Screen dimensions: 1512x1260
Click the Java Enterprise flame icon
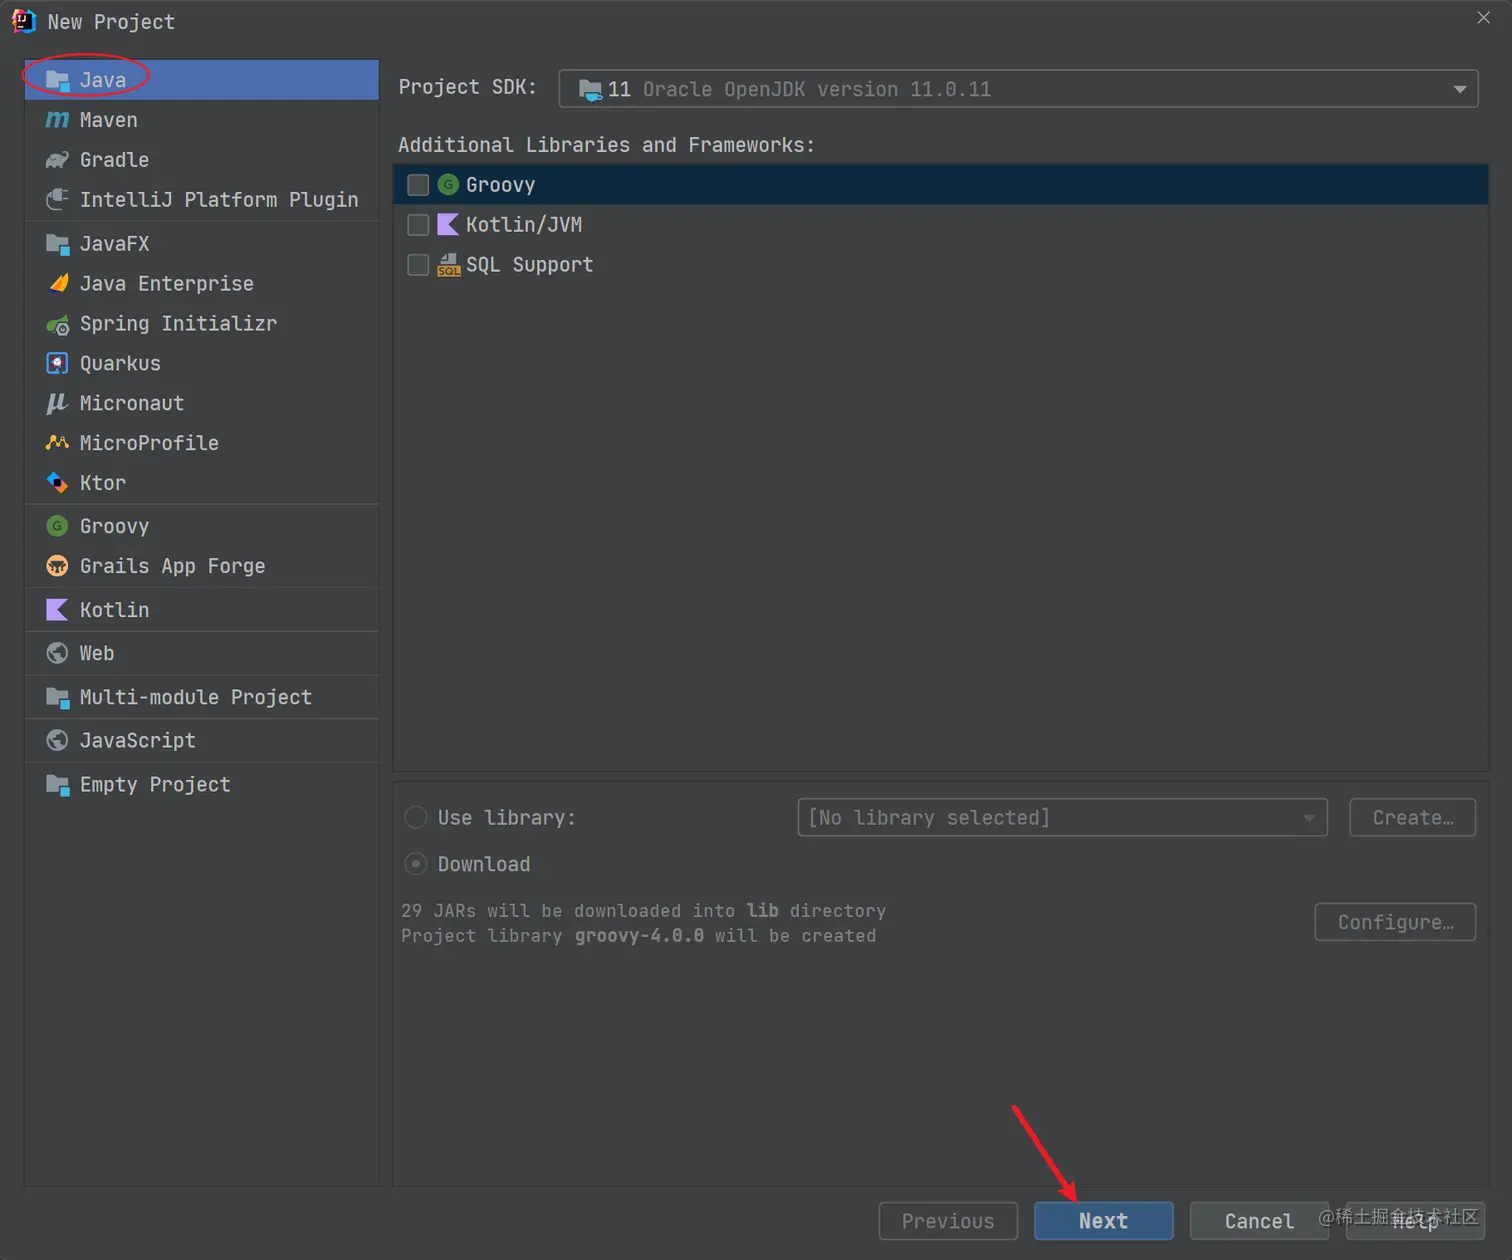tap(58, 283)
